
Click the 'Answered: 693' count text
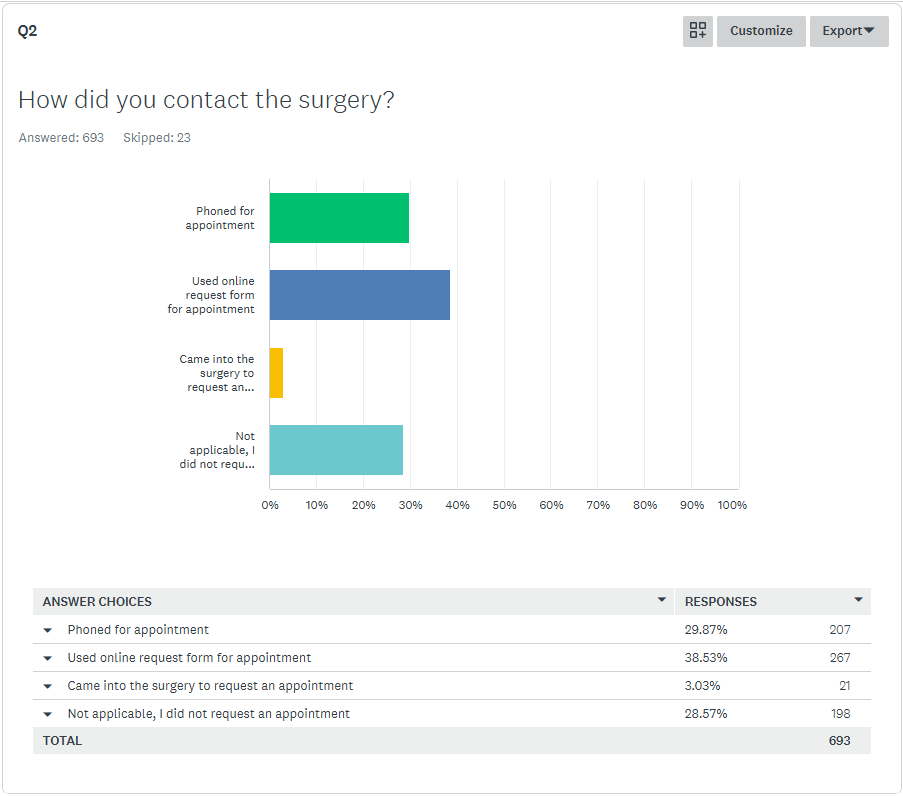pos(61,138)
